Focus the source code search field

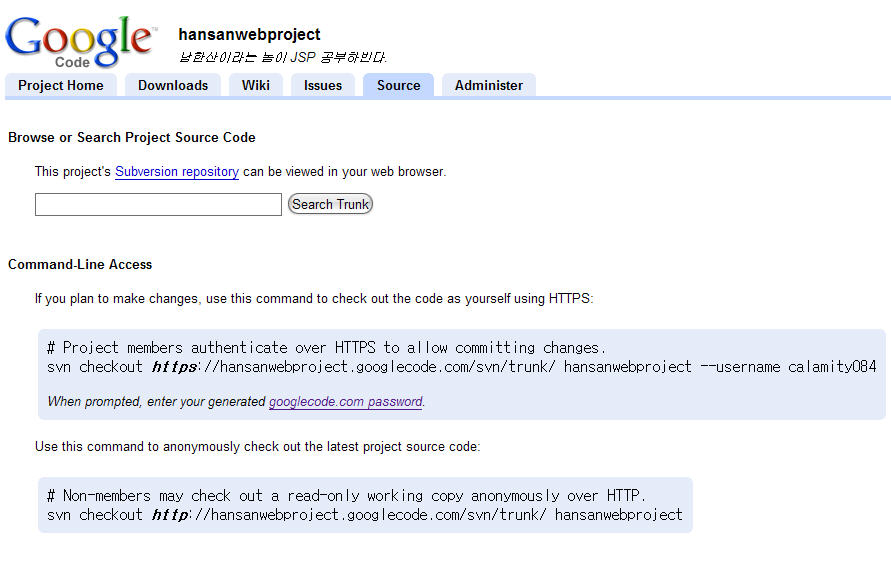click(x=158, y=205)
